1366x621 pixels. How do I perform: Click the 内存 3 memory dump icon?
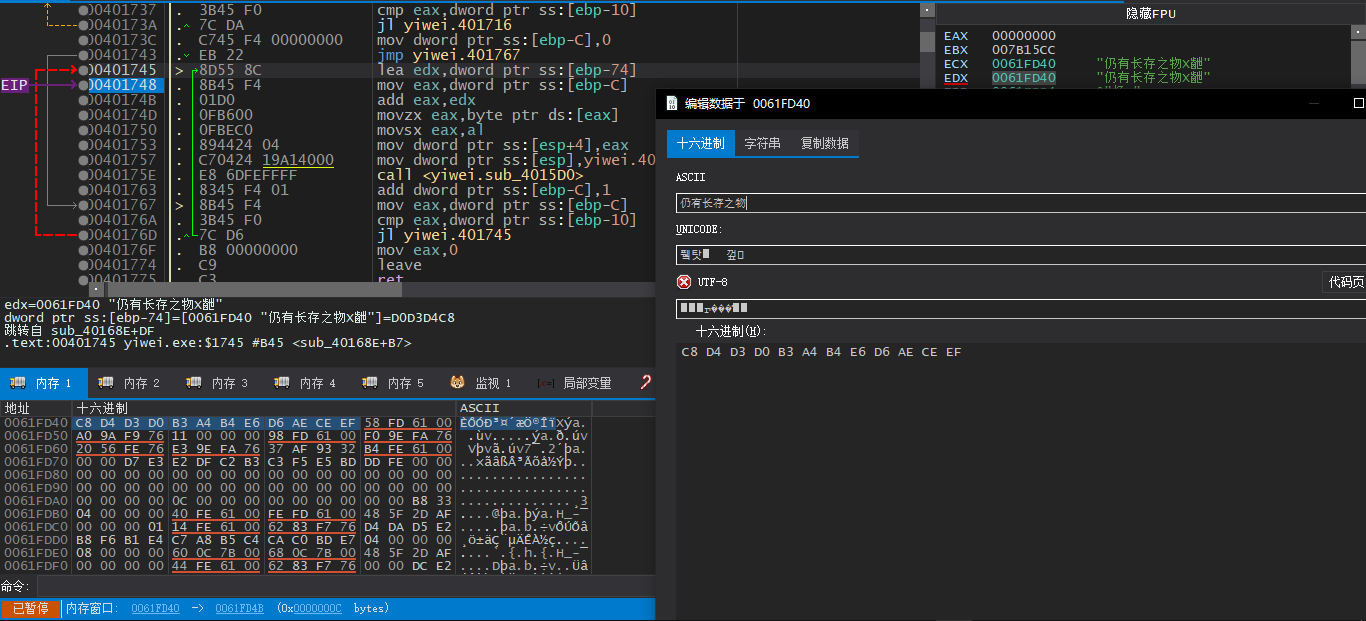(194, 383)
